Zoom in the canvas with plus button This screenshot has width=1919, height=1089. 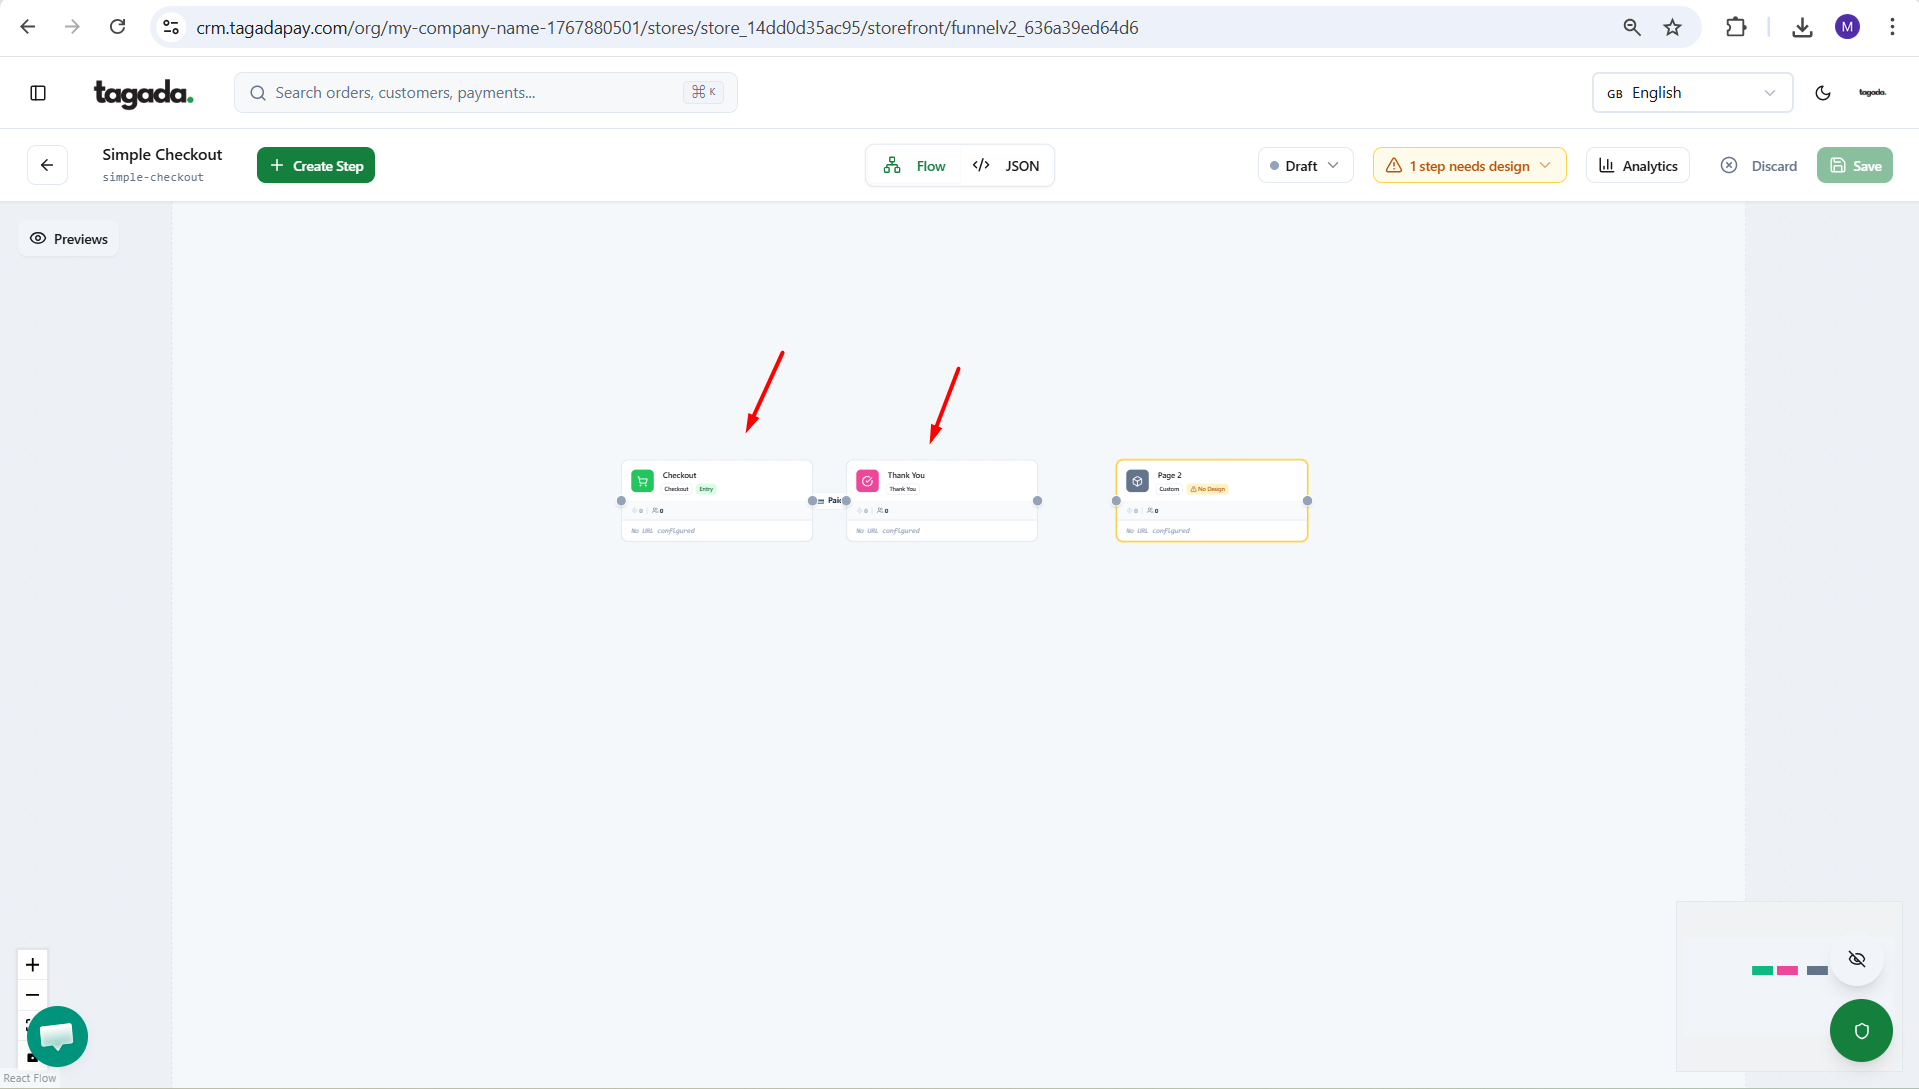point(33,965)
